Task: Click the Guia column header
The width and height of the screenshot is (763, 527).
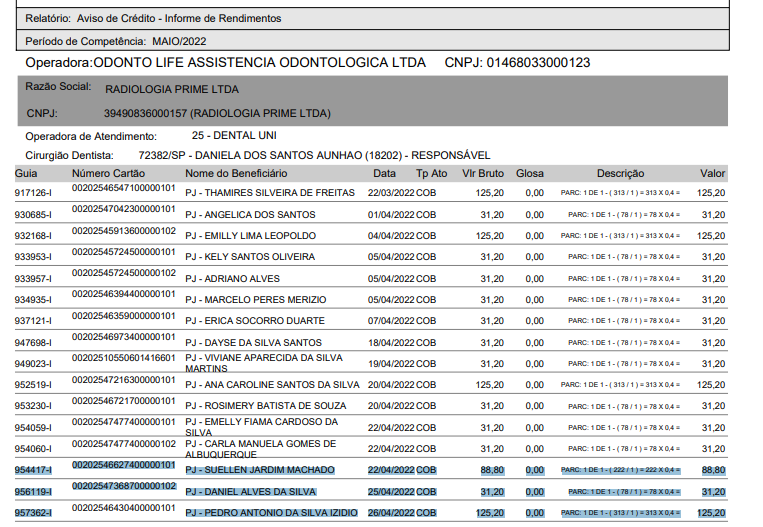Action: pos(26,174)
